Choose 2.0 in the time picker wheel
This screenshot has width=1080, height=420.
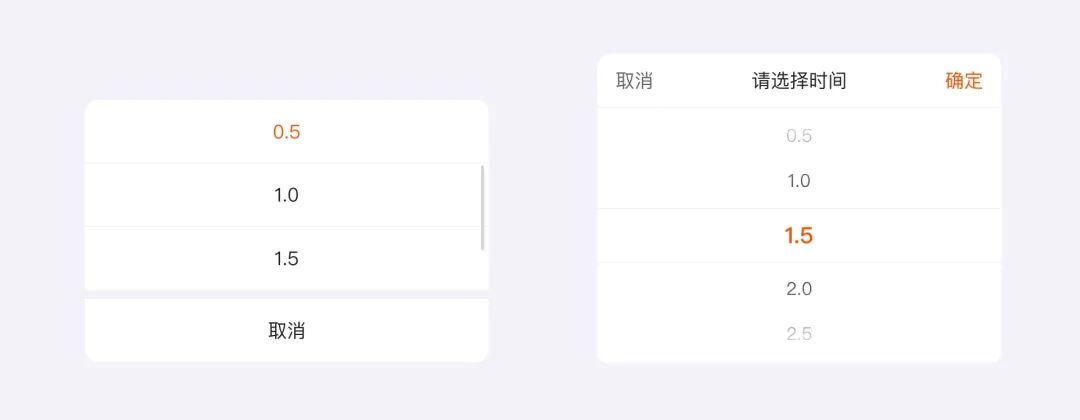(799, 289)
